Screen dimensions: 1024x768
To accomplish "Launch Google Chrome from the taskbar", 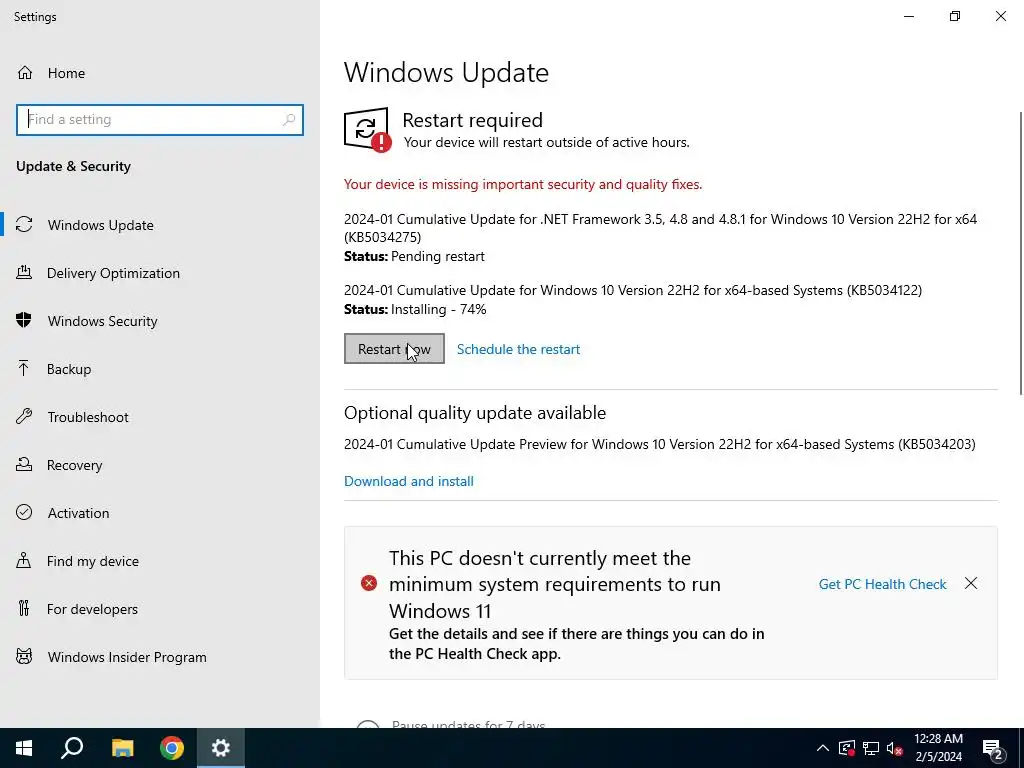I will coord(172,748).
